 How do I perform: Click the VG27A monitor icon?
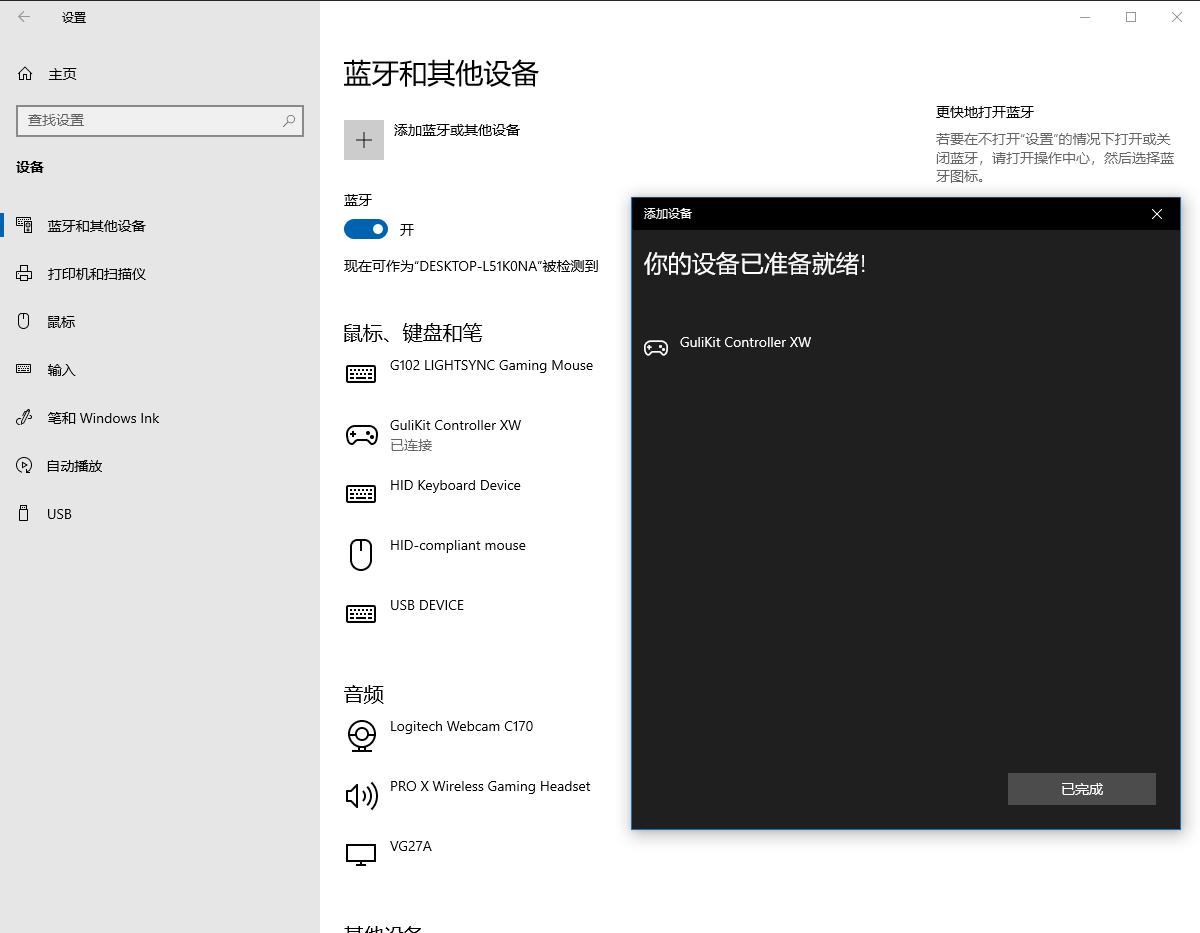coord(361,855)
